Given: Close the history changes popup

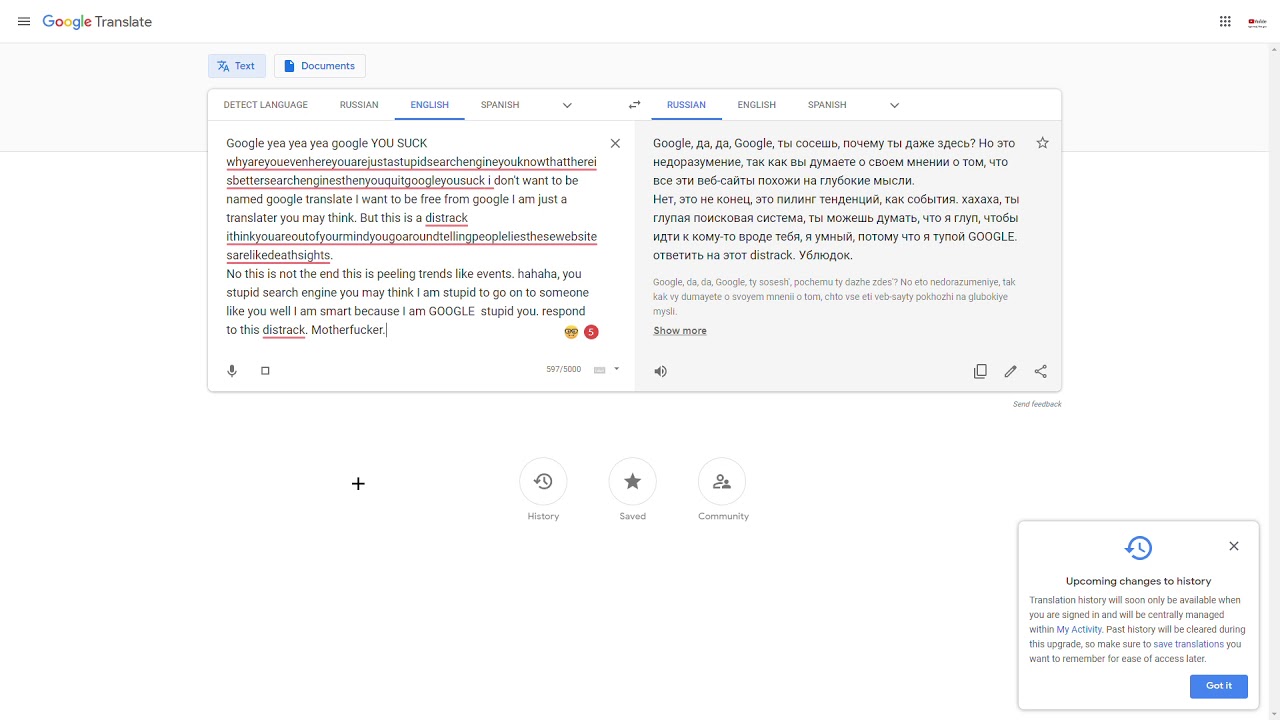Looking at the screenshot, I should pyautogui.click(x=1234, y=546).
